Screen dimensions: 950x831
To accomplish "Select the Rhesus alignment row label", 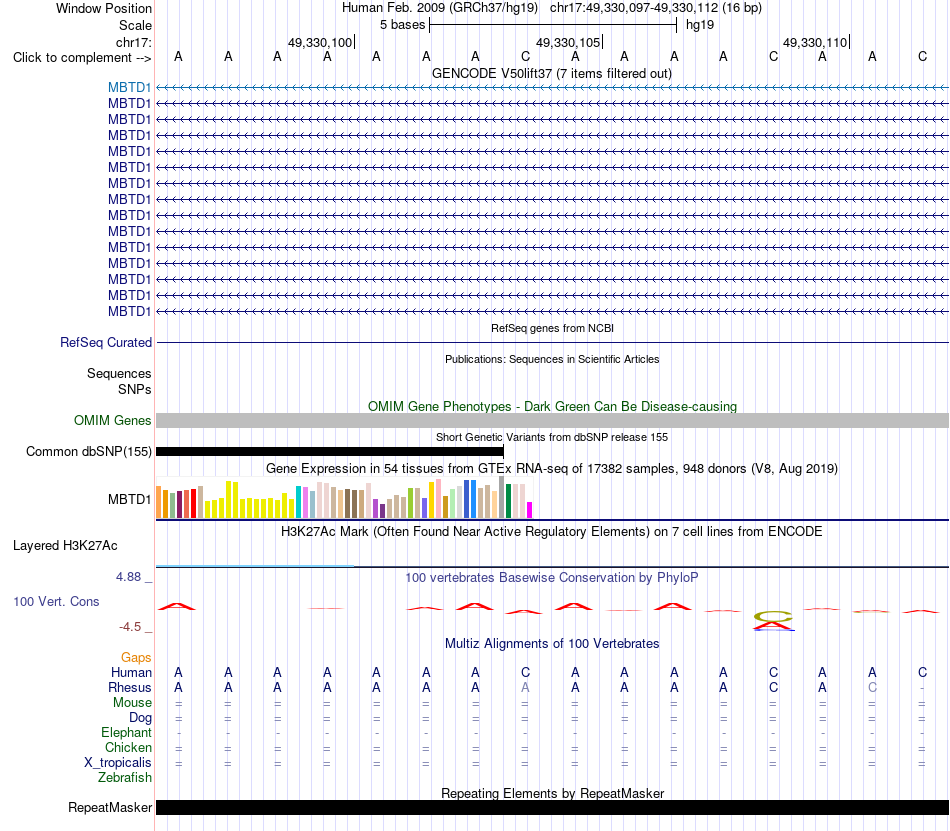I will [x=130, y=687].
